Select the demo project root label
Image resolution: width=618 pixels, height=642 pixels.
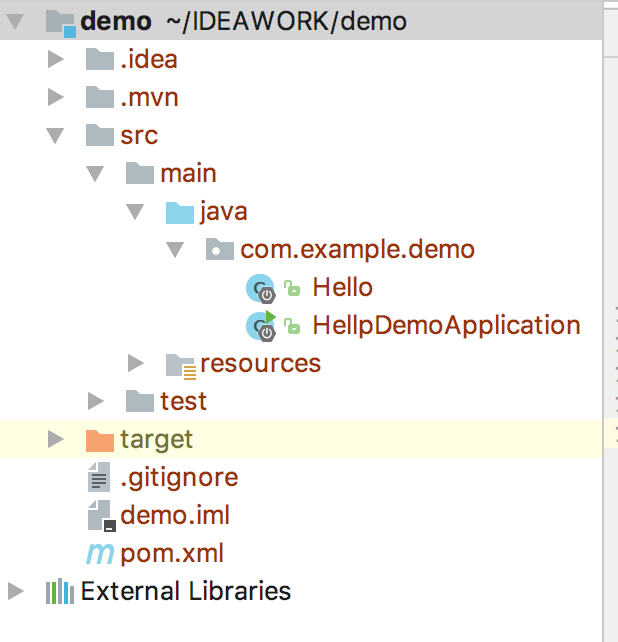point(116,21)
